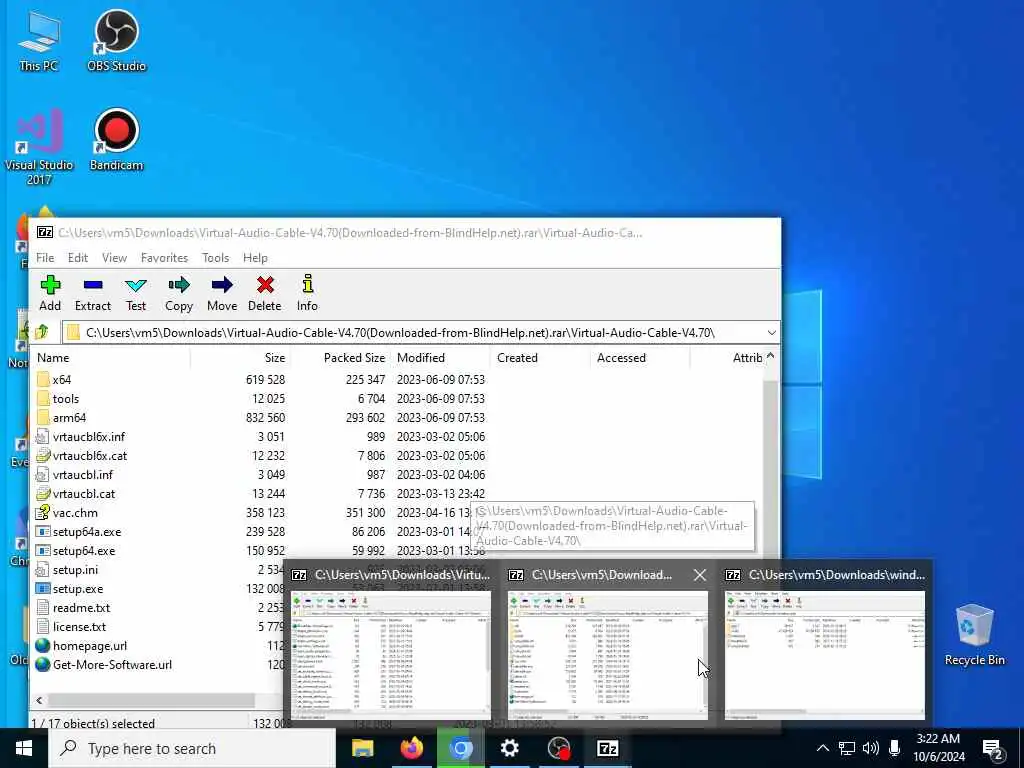
Task: Open the Edit menu
Action: [x=78, y=258]
